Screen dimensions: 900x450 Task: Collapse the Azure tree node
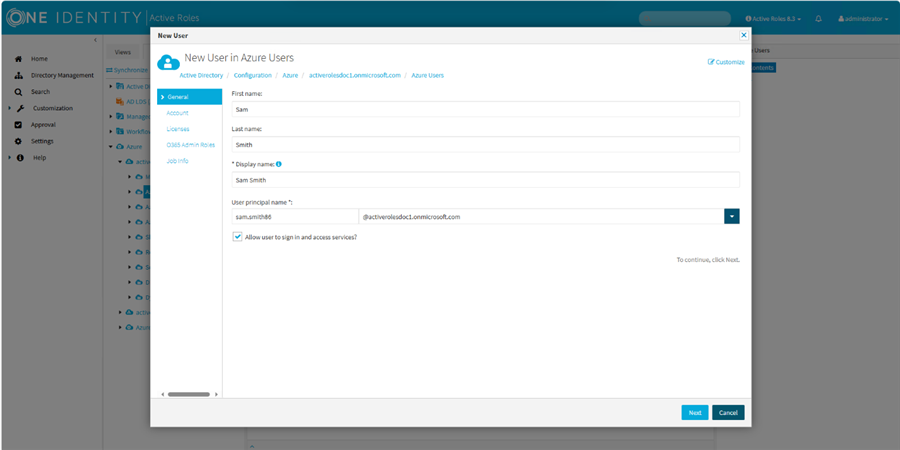(x=111, y=147)
